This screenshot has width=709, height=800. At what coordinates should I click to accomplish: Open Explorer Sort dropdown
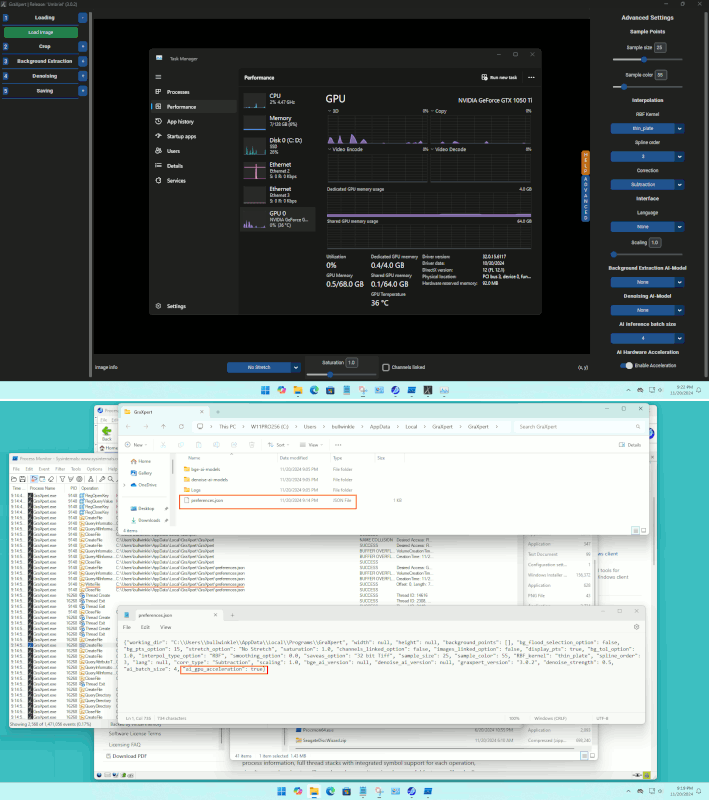(x=278, y=445)
